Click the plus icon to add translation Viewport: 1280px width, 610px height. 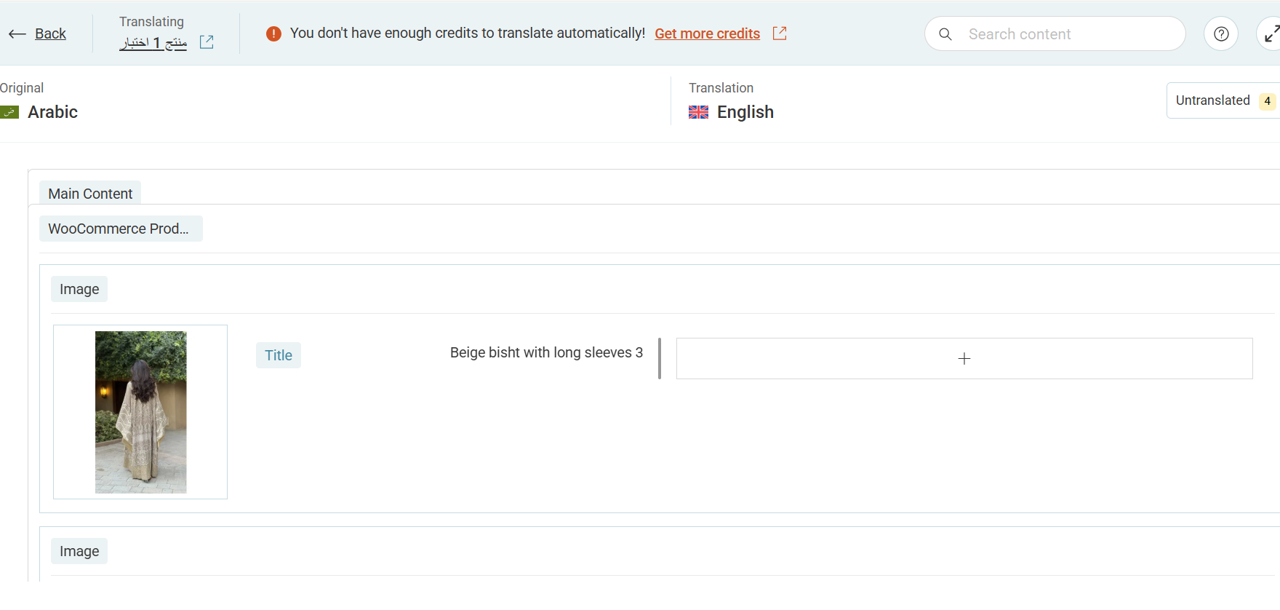coord(964,358)
